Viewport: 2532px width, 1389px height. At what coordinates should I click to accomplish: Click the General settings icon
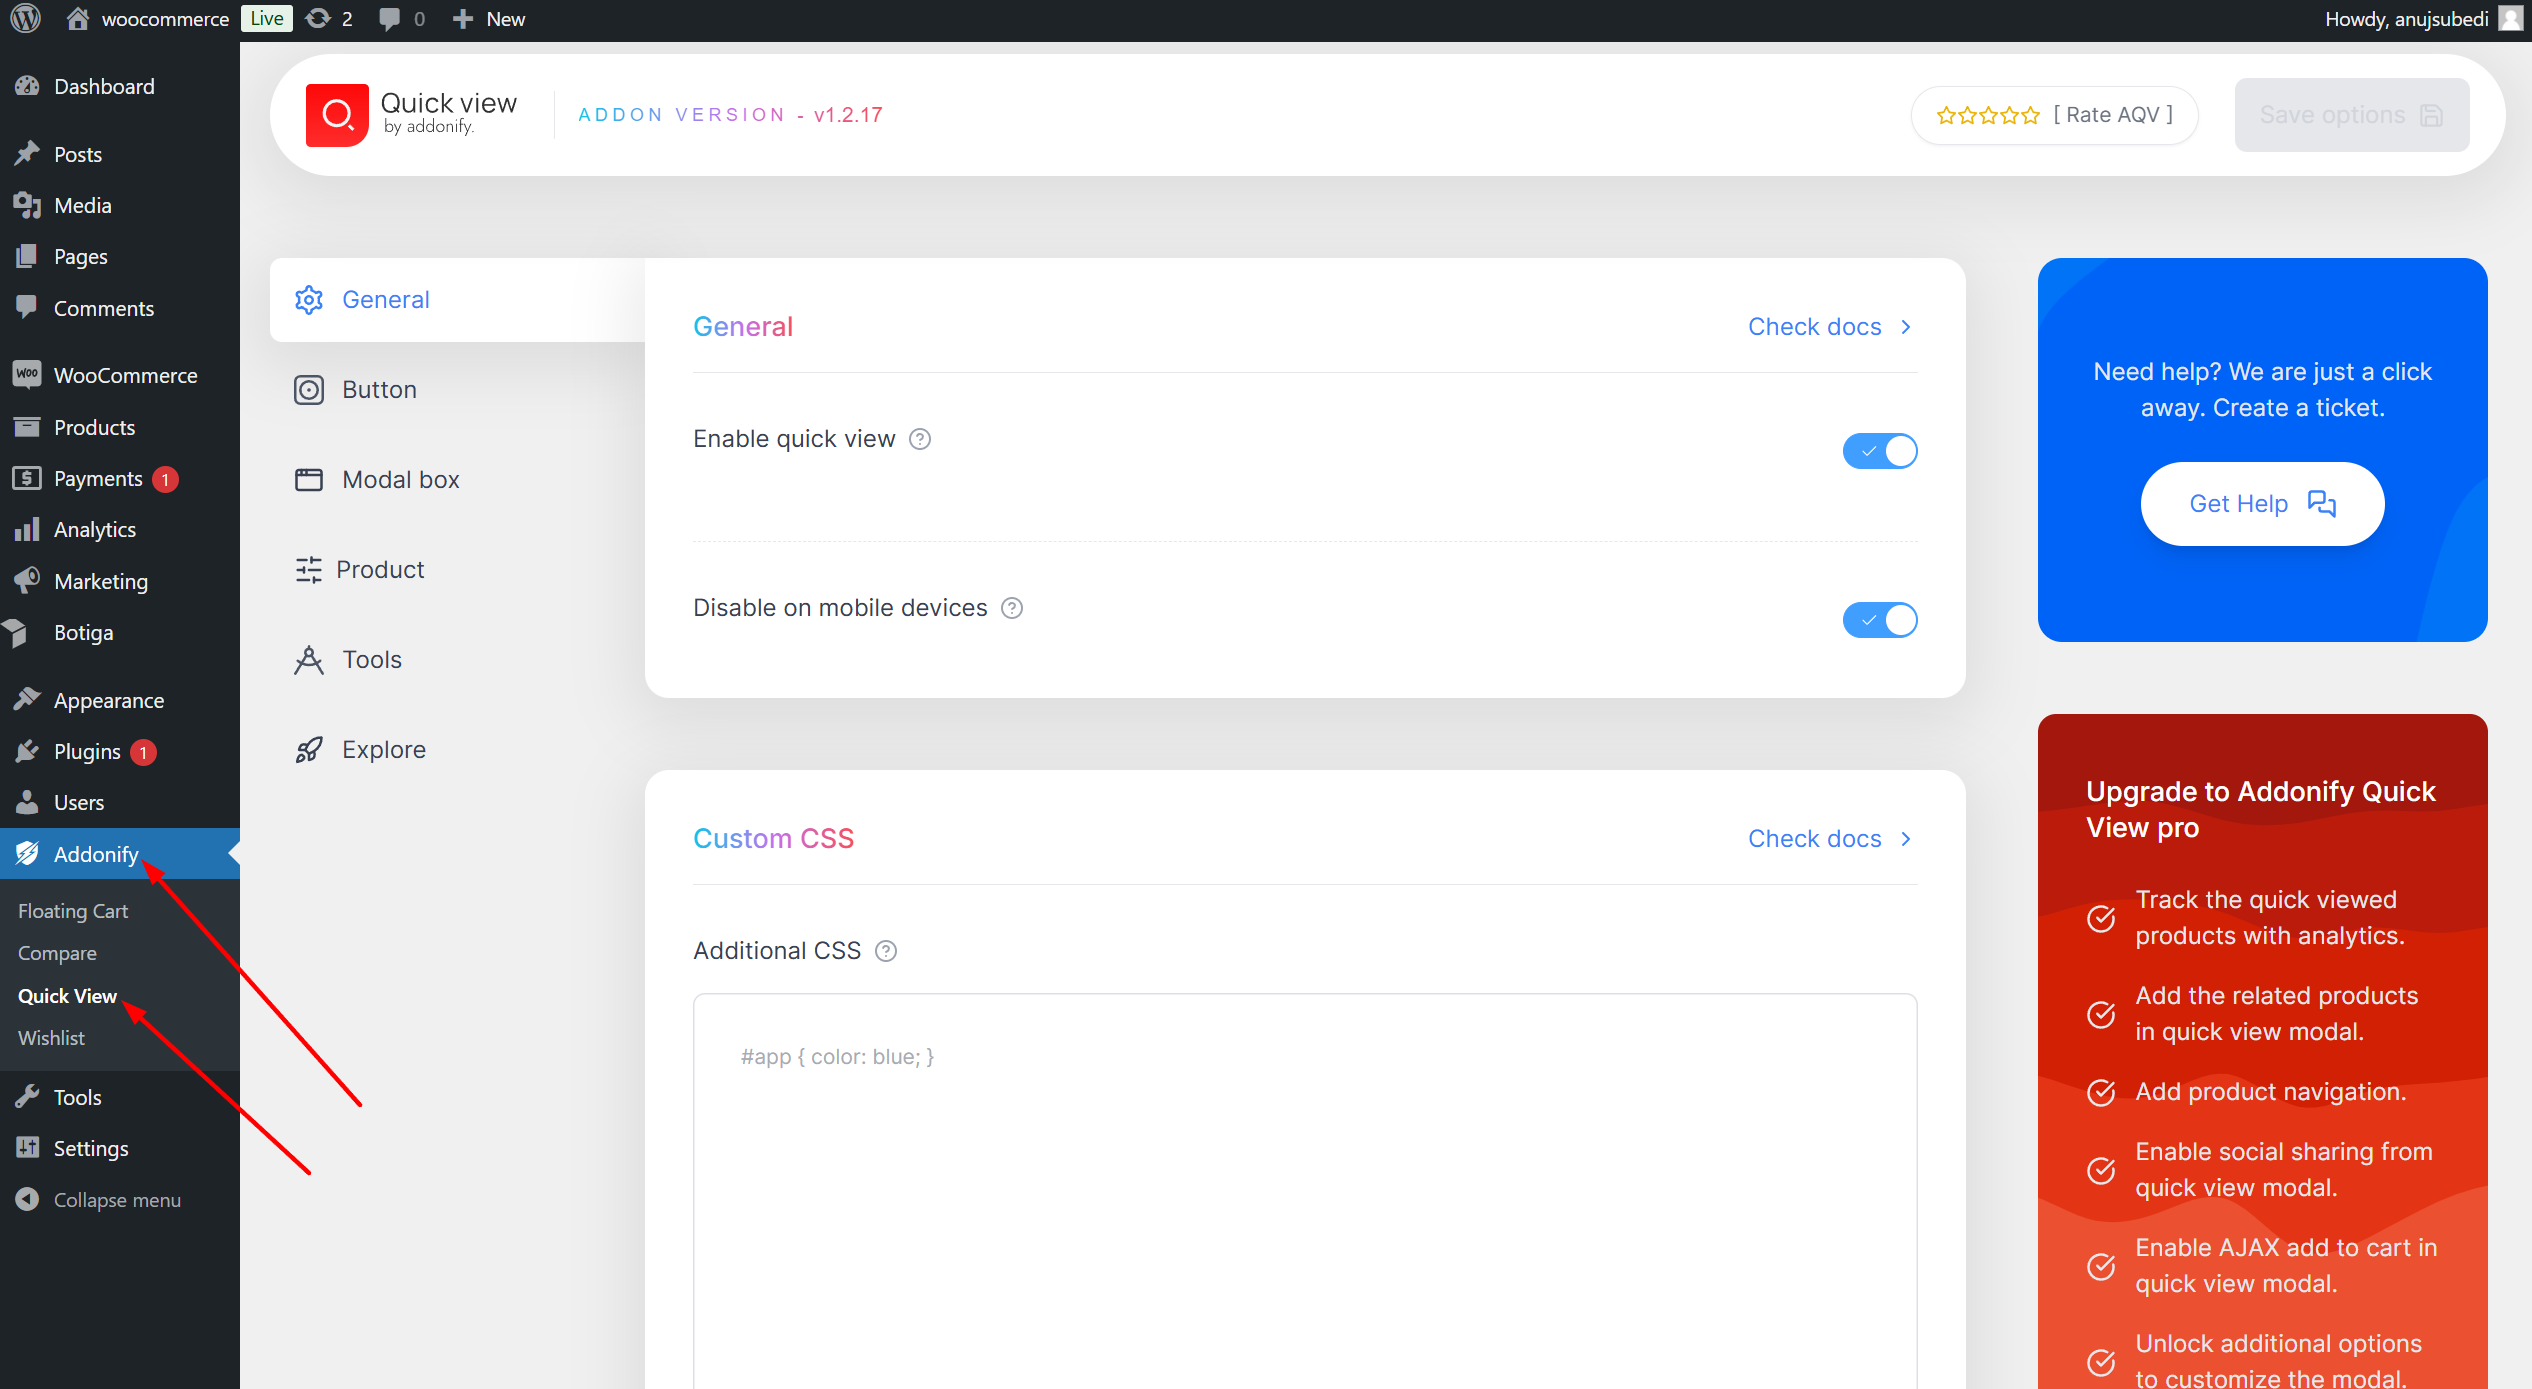[x=308, y=299]
